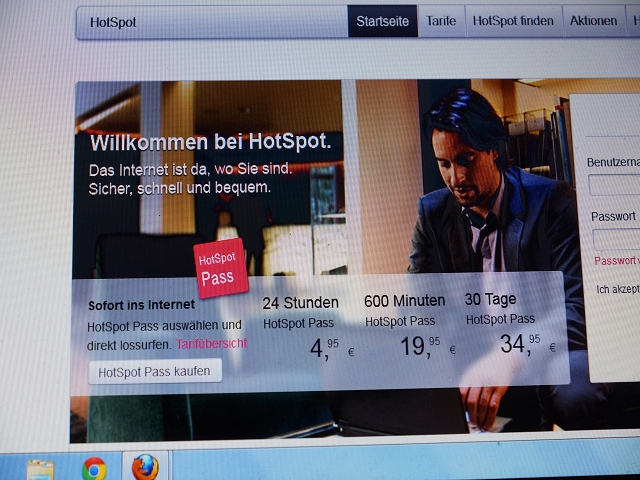This screenshot has height=480, width=640.
Task: Switch to HotSpot finden tab
Action: [512, 21]
